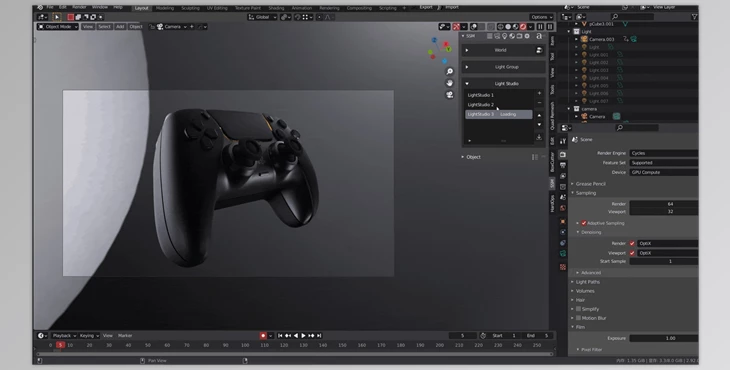The width and height of the screenshot is (730, 370).
Task: Collapse the Light collection in outliner
Action: (x=569, y=32)
